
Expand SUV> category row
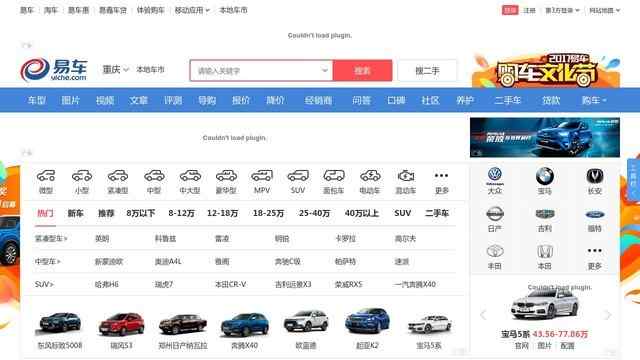(x=44, y=284)
